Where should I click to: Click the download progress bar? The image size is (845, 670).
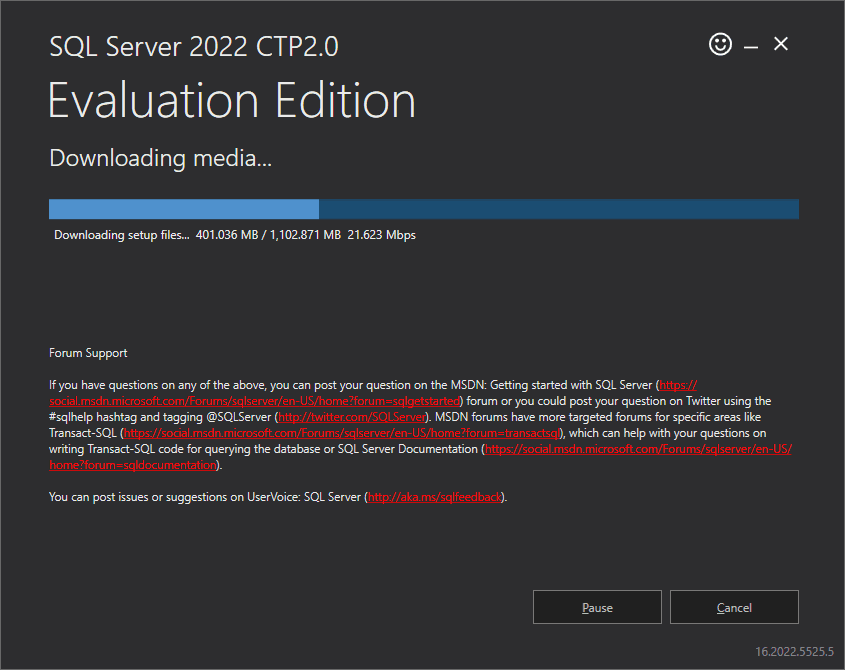pyautogui.click(x=424, y=209)
